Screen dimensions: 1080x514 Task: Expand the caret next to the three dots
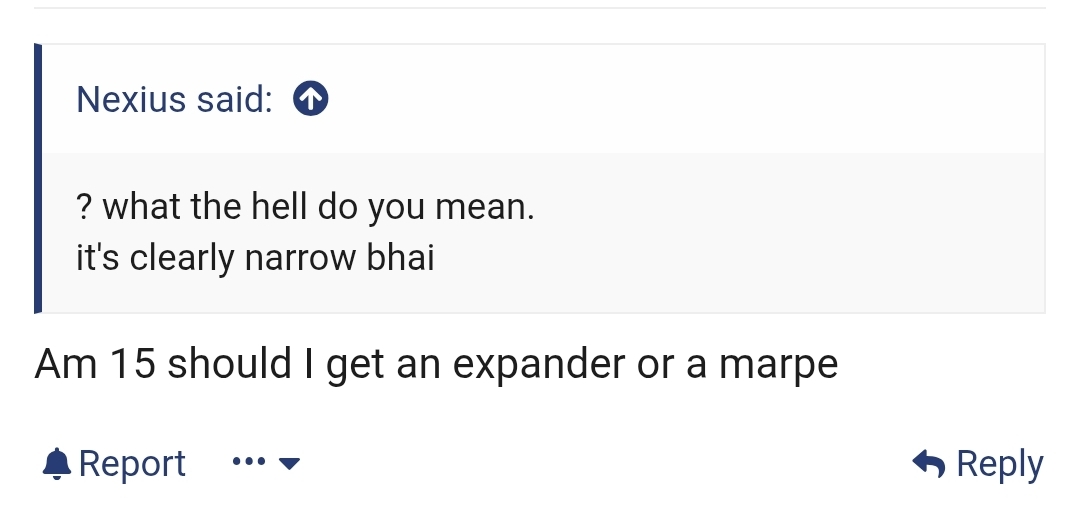coord(289,464)
